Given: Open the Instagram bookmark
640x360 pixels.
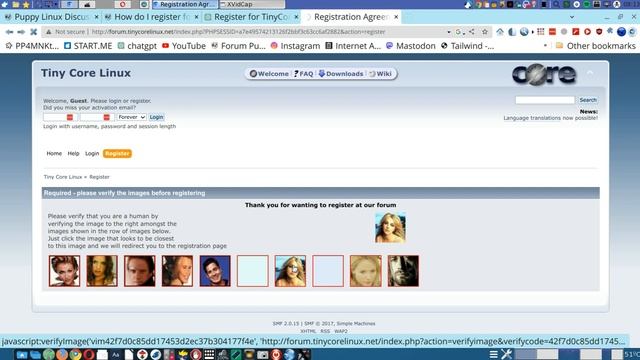Looking at the screenshot, I should coord(295,46).
